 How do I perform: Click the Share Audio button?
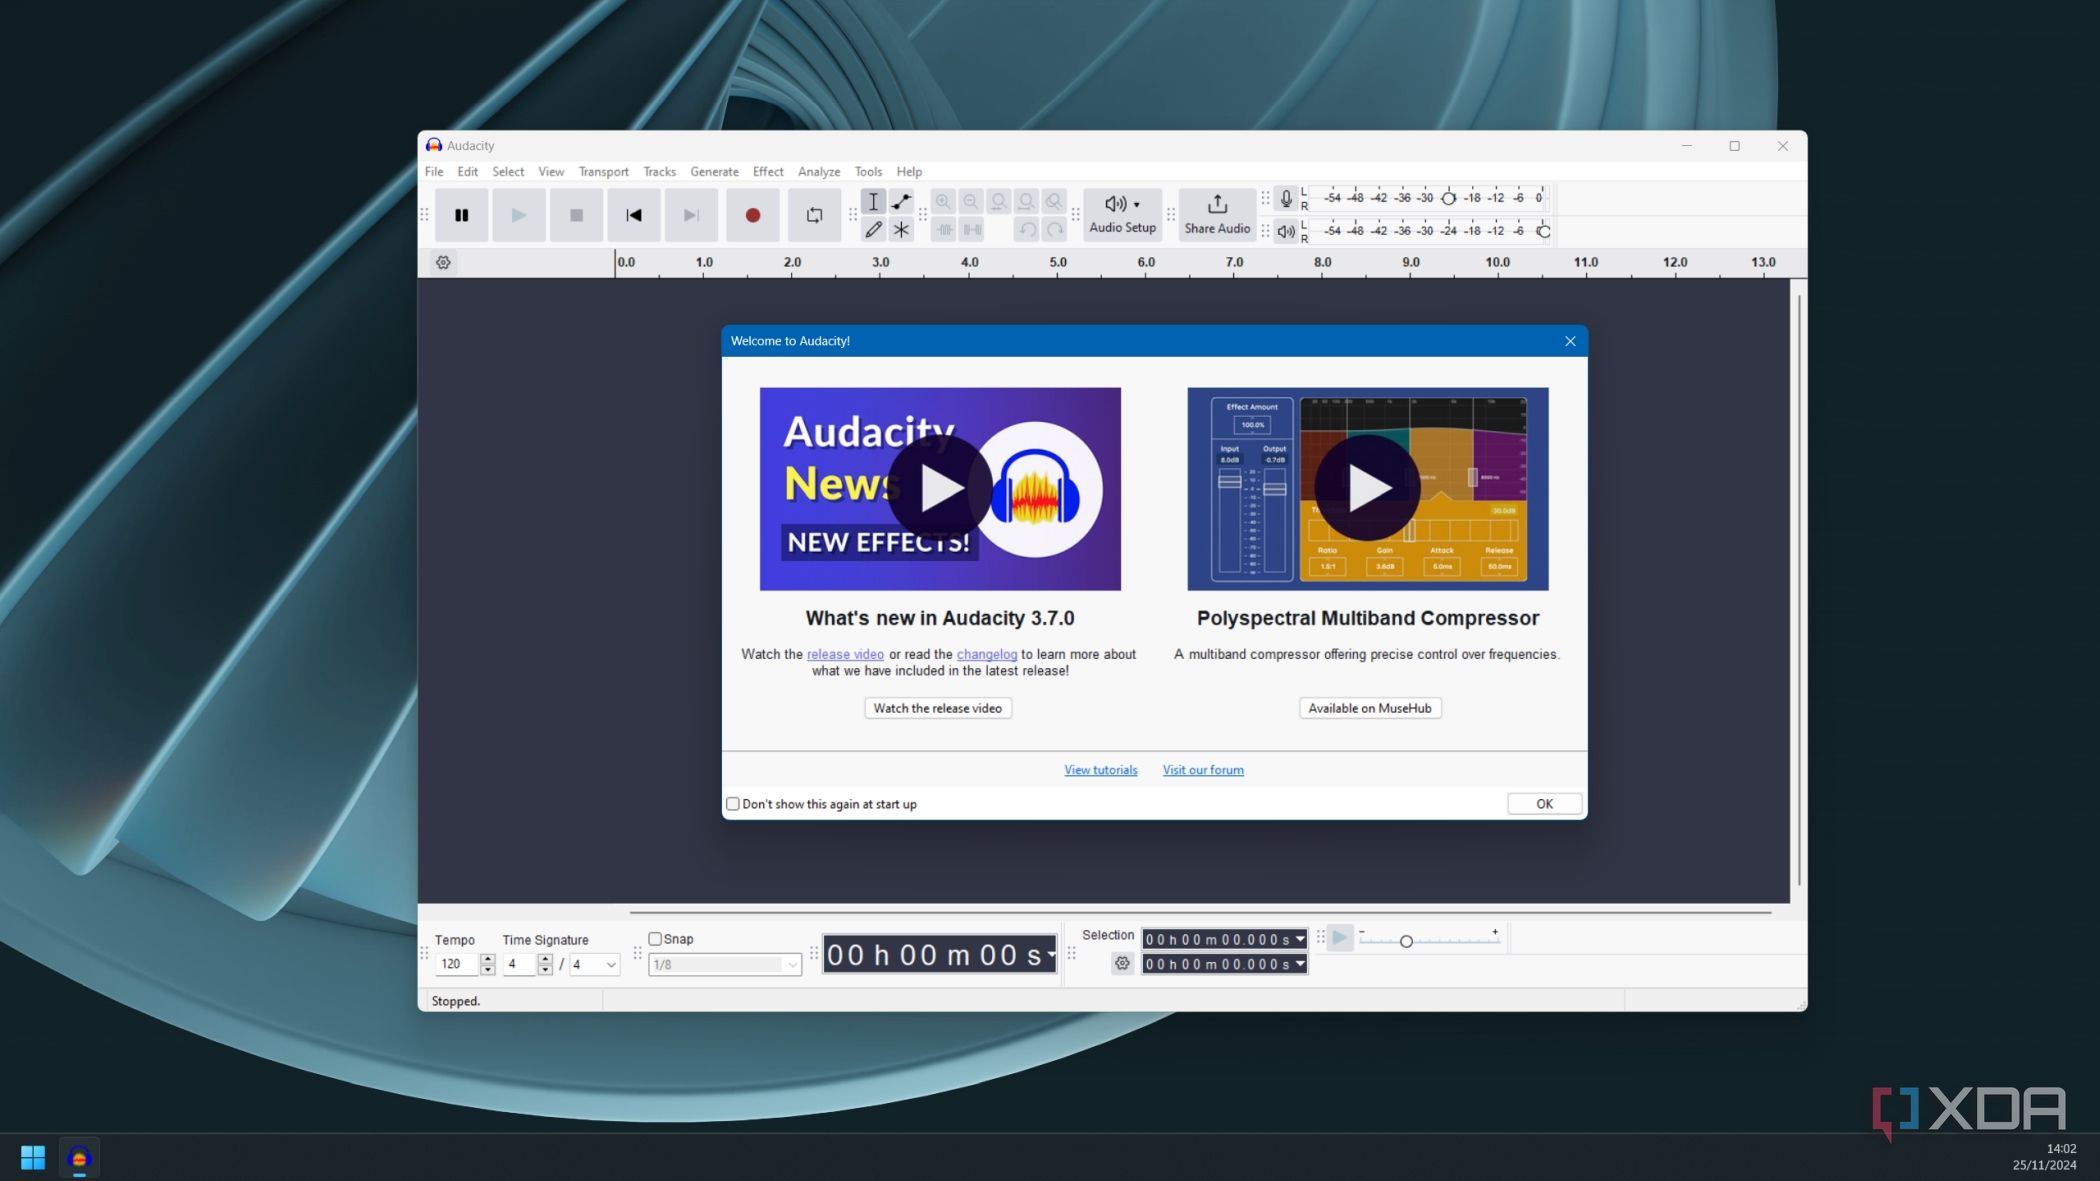1217,215
